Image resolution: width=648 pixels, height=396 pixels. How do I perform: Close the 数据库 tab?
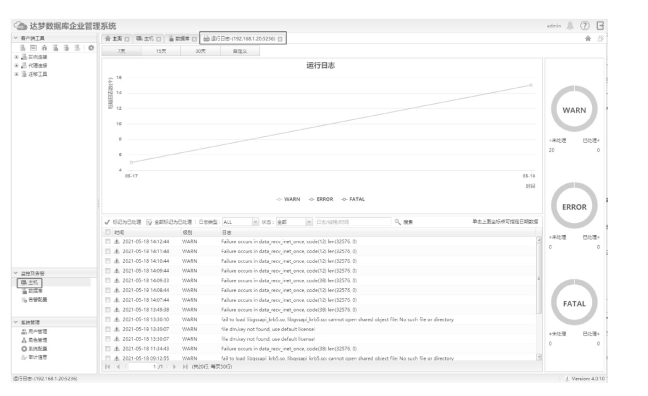point(194,39)
